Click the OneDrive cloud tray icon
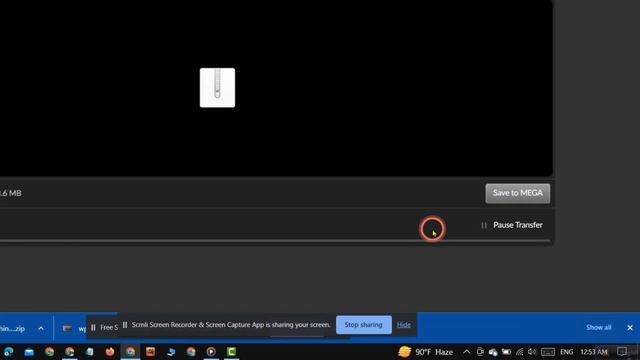The width and height of the screenshot is (640, 360). (493, 352)
